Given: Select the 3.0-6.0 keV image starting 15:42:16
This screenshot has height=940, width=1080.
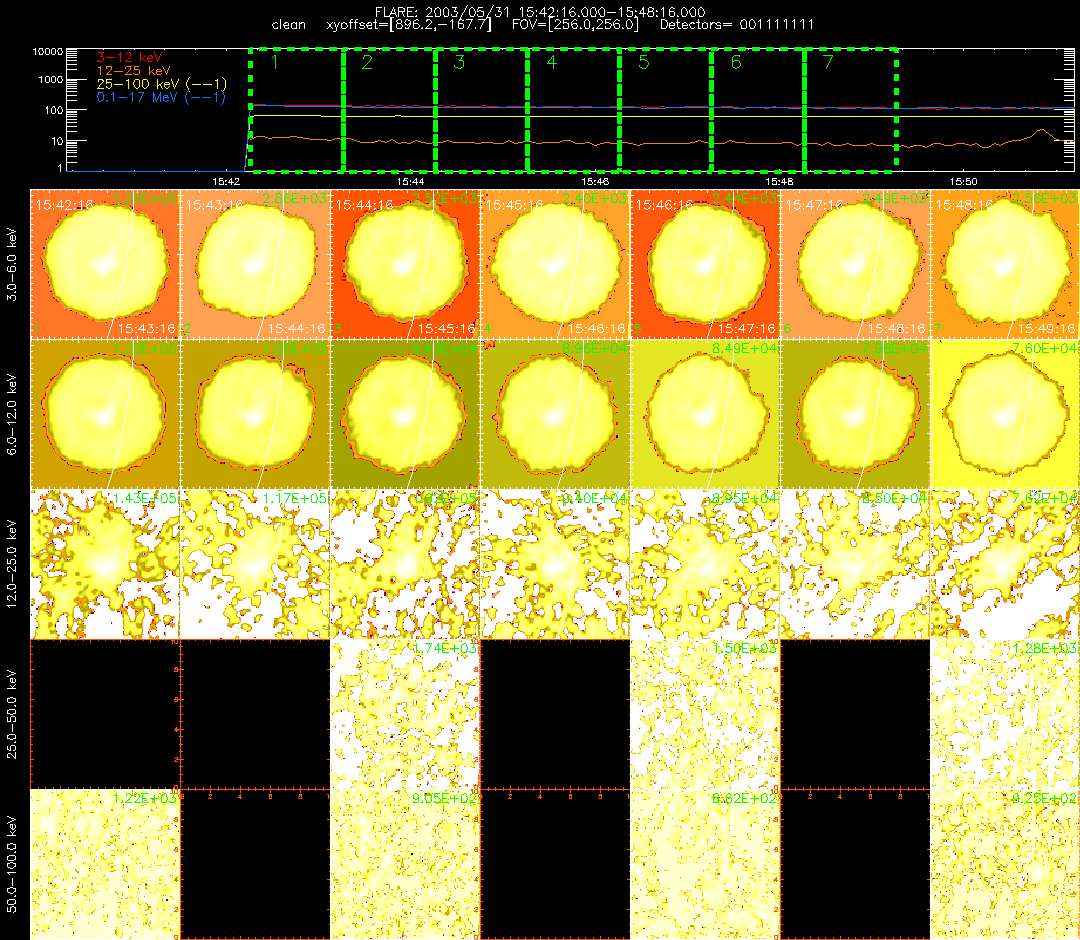Looking at the screenshot, I should [x=105, y=264].
